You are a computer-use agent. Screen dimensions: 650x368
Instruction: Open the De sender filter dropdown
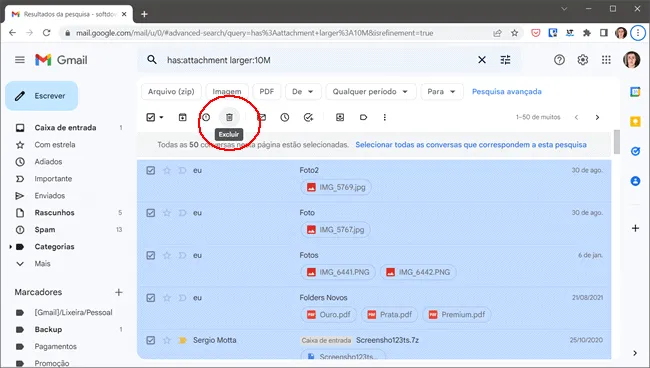[x=303, y=92]
